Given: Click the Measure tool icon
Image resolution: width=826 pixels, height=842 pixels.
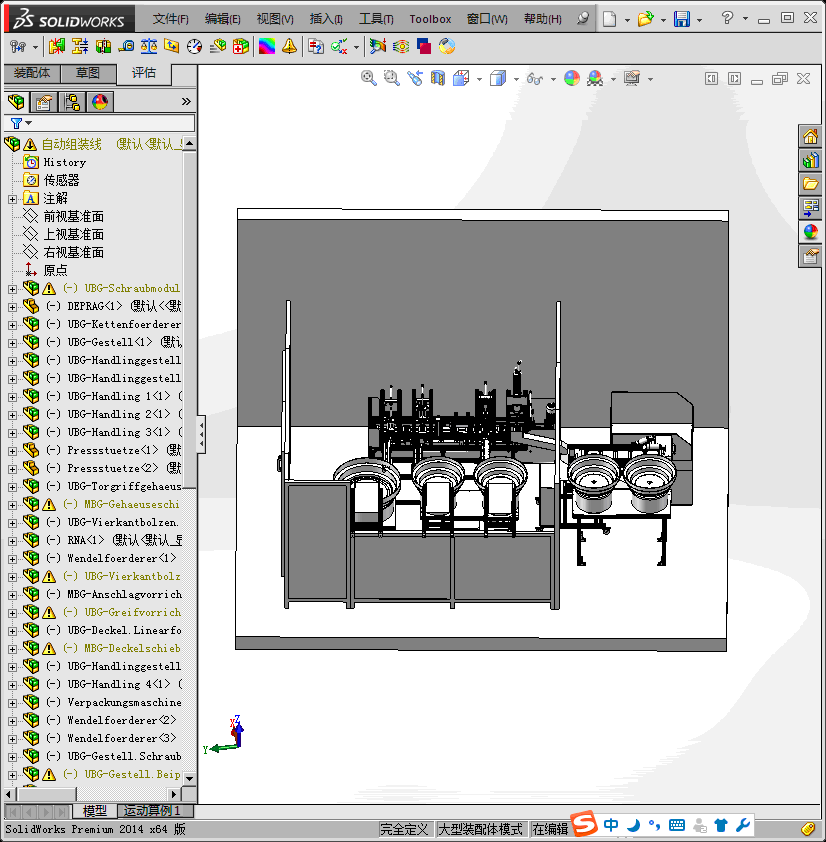Looking at the screenshot, I should click(x=126, y=47).
